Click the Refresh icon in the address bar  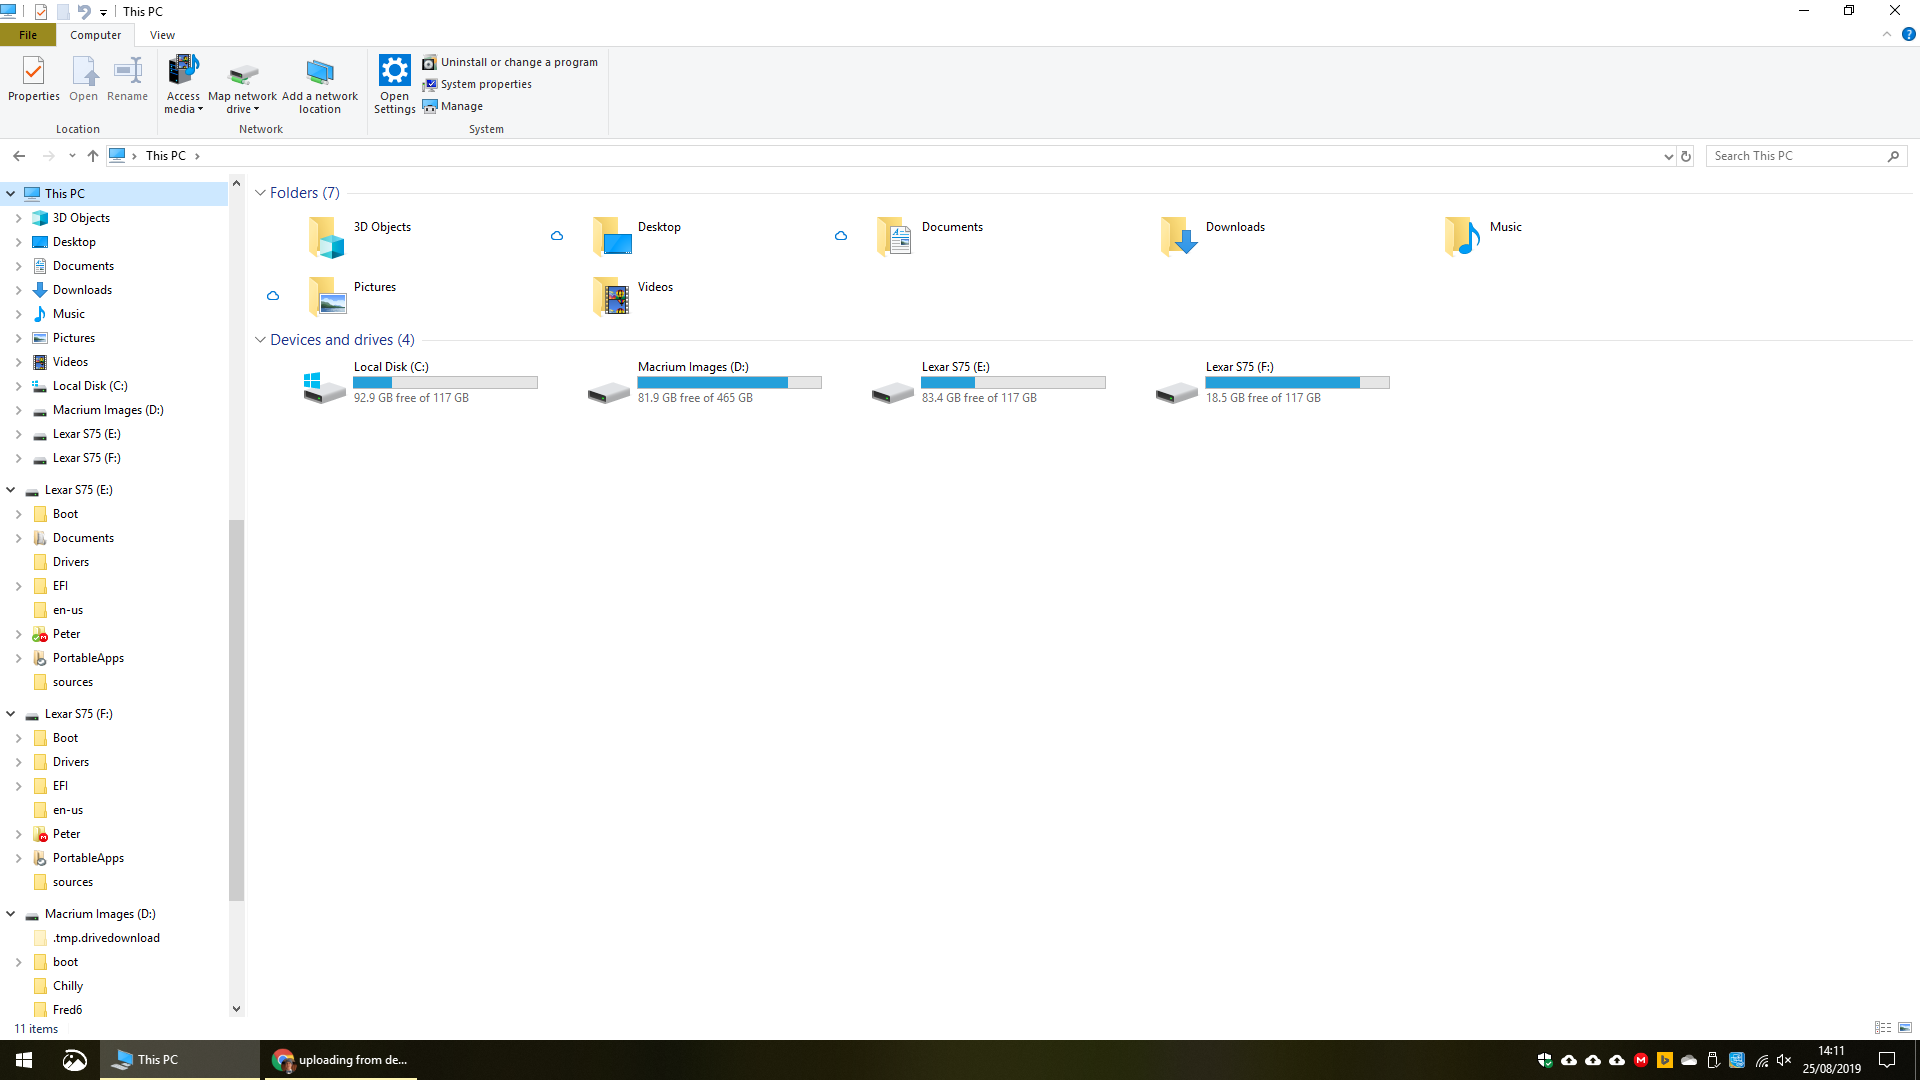(x=1686, y=156)
